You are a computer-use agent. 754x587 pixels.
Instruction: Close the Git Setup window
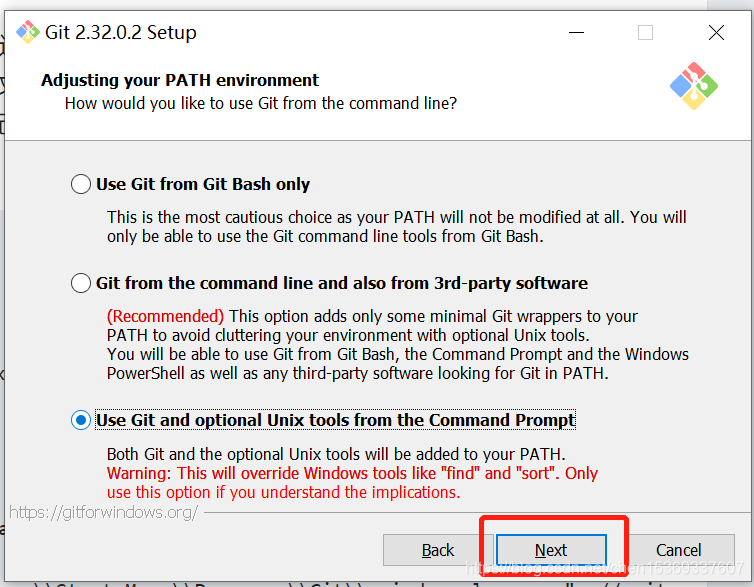[x=716, y=33]
